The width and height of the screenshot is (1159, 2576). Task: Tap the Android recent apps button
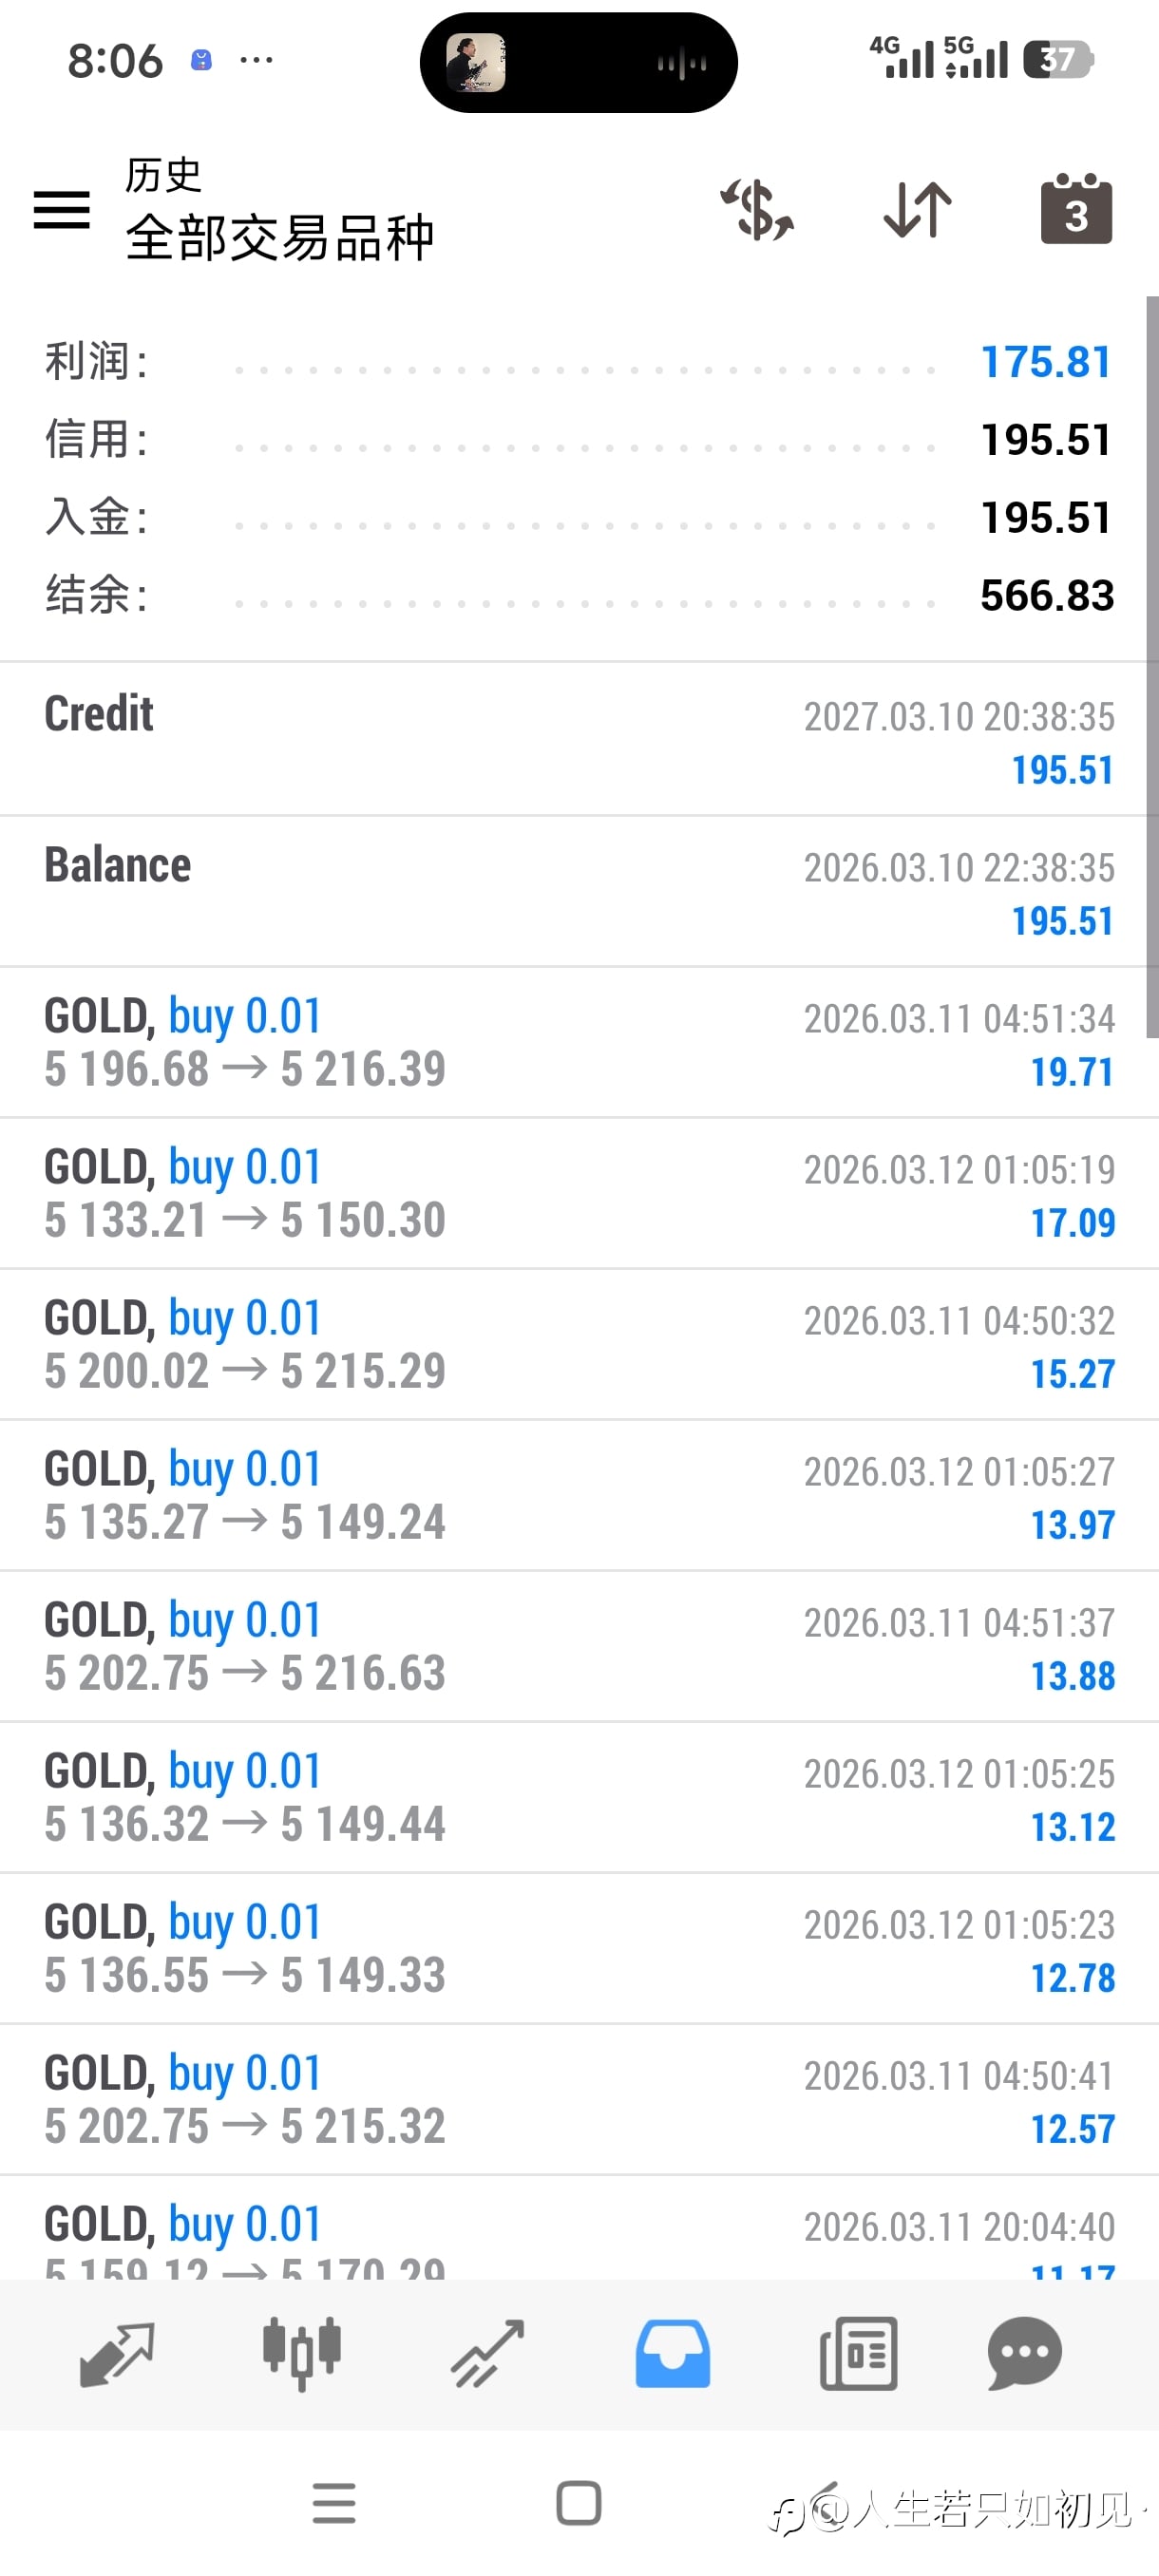click(334, 2503)
